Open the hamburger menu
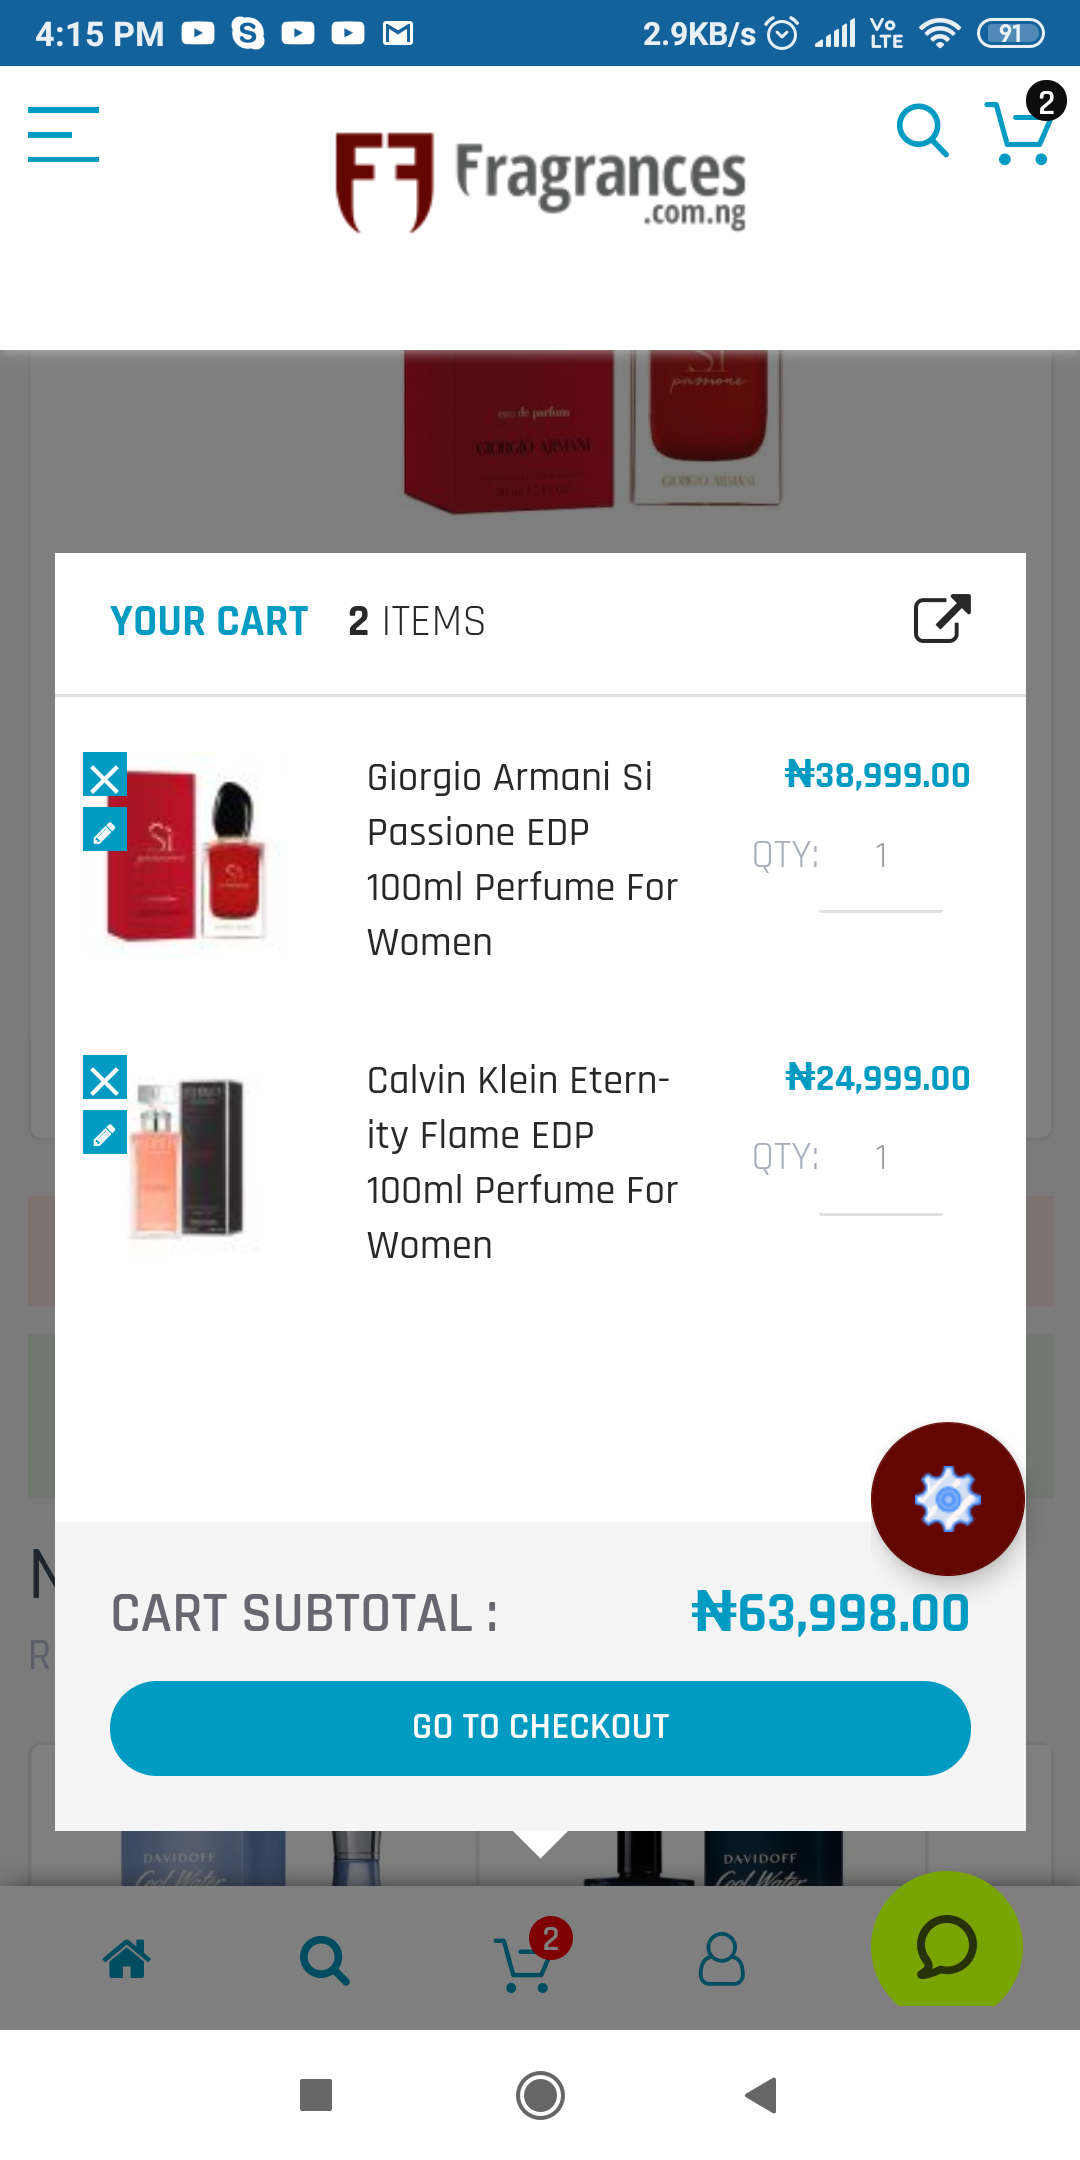 coord(63,134)
